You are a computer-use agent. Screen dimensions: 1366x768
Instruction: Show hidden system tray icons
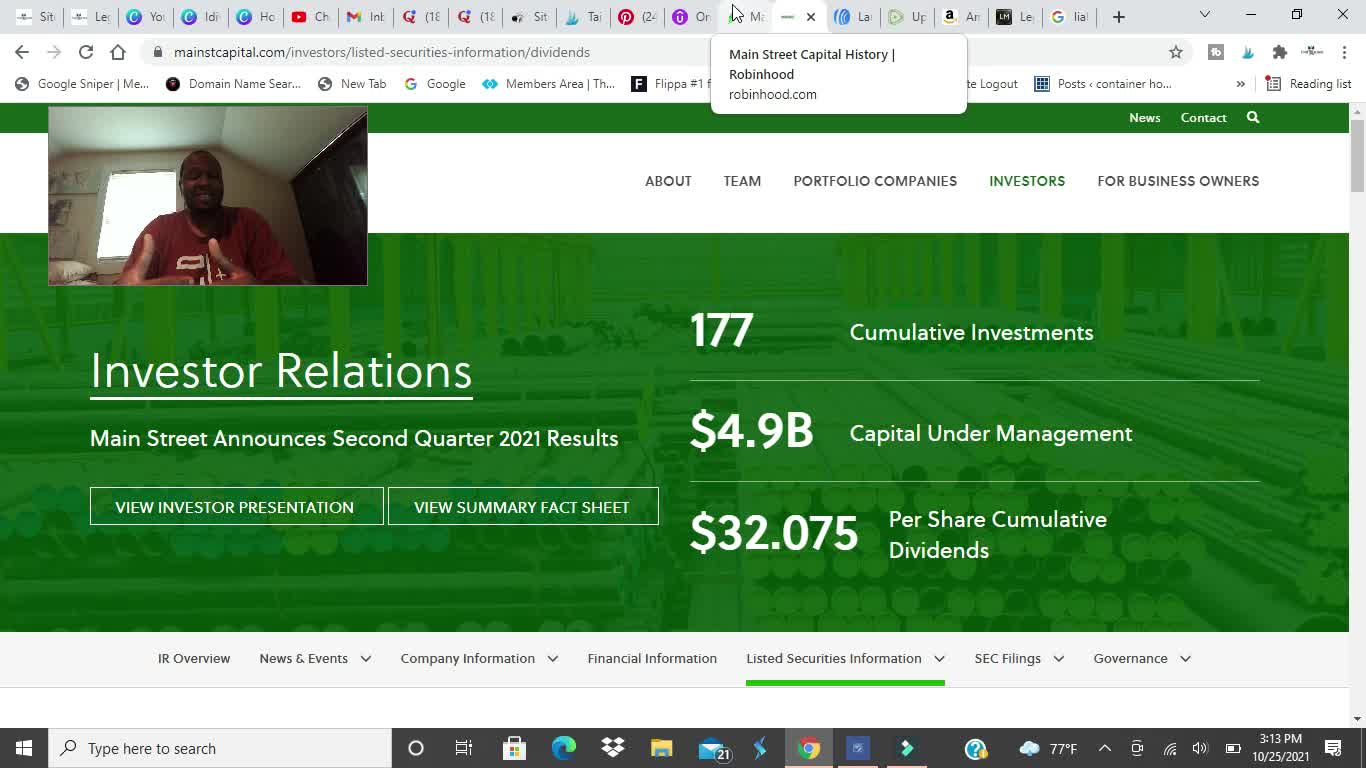[1105, 748]
